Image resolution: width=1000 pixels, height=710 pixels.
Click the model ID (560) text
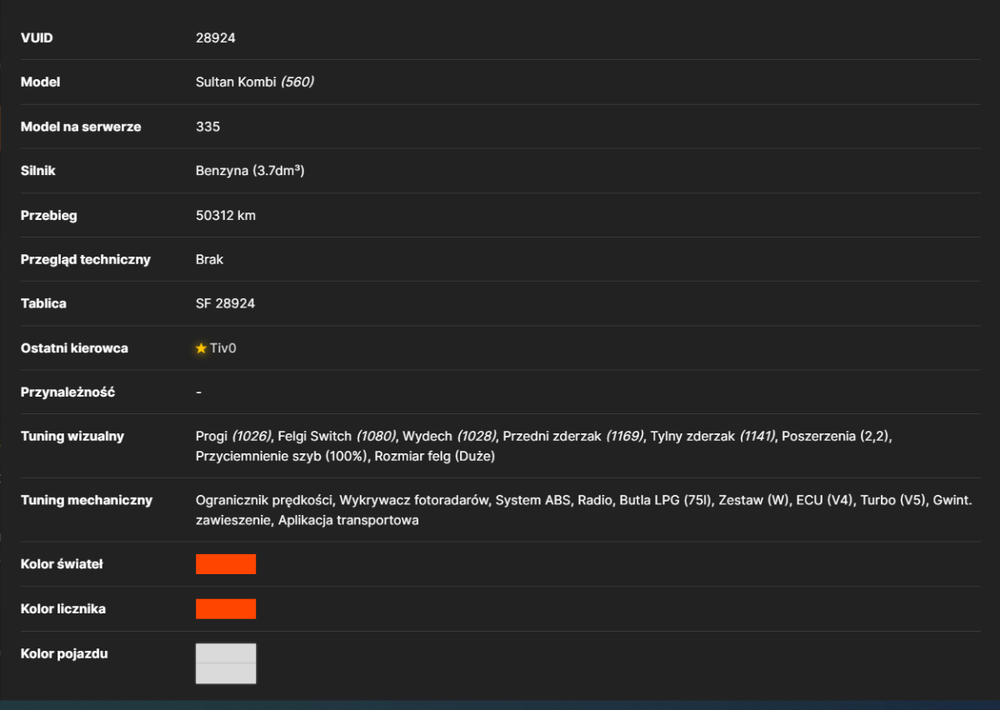[297, 82]
